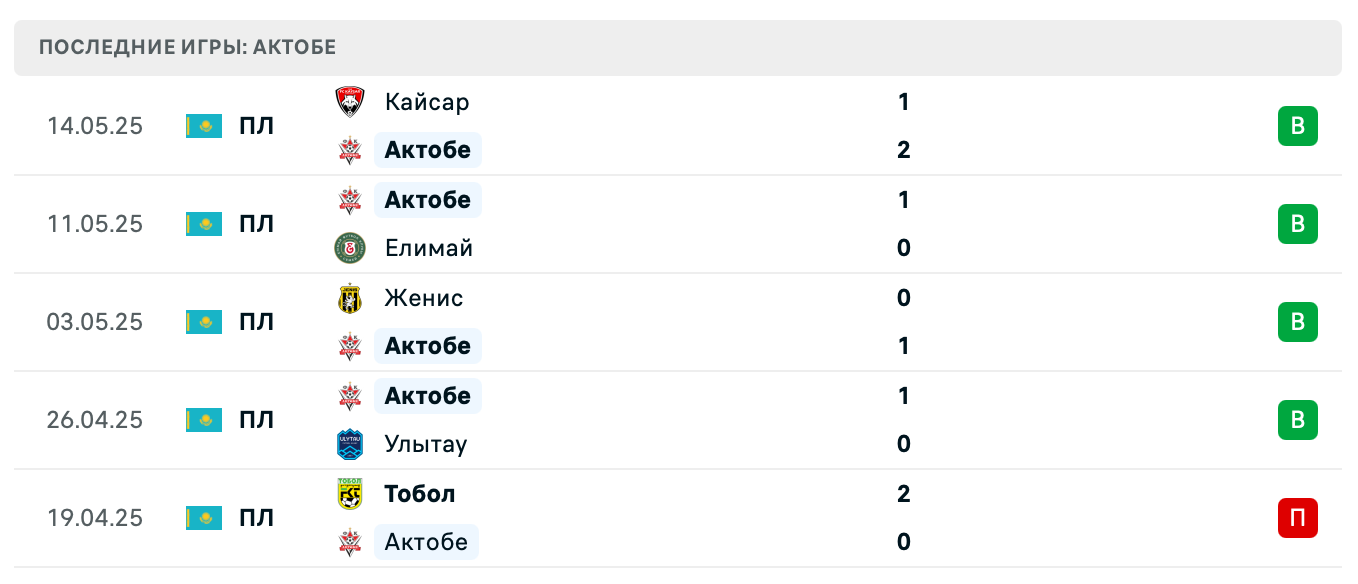Click the green win badge for 03.05.25

(x=1297, y=322)
